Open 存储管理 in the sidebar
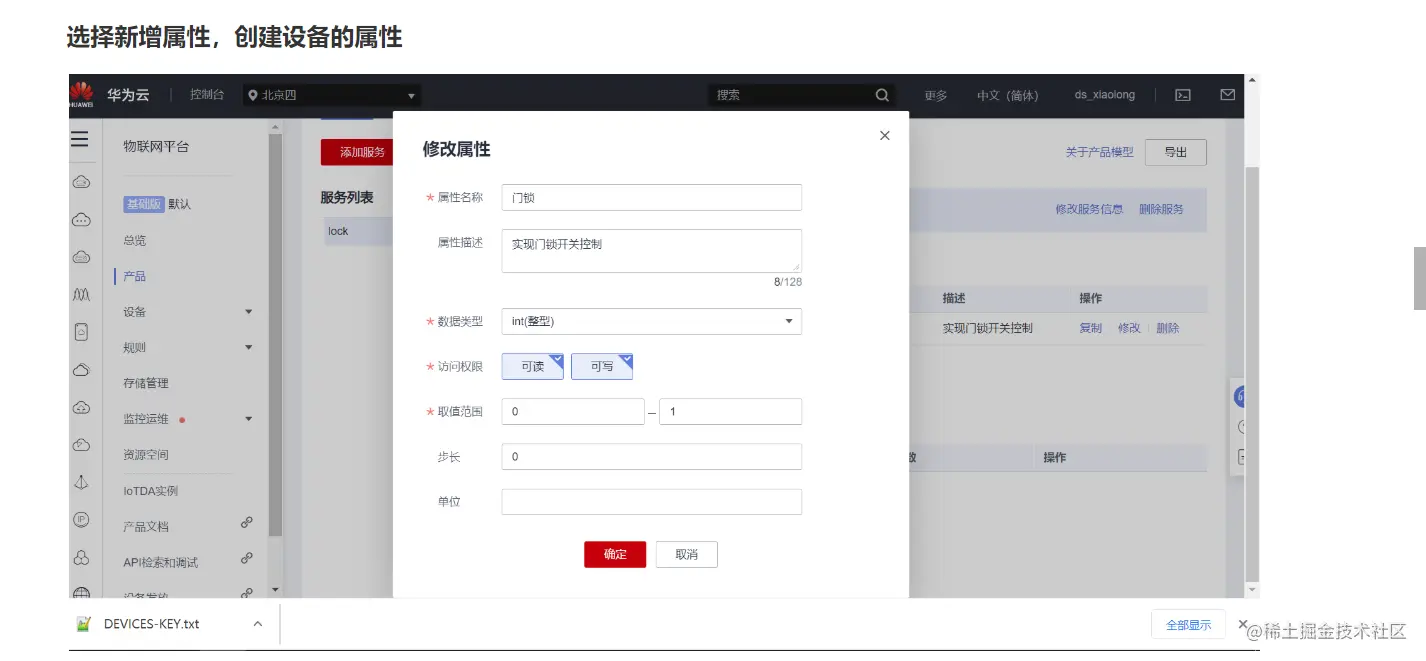The height and width of the screenshot is (661, 1426). pyautogui.click(x=146, y=383)
